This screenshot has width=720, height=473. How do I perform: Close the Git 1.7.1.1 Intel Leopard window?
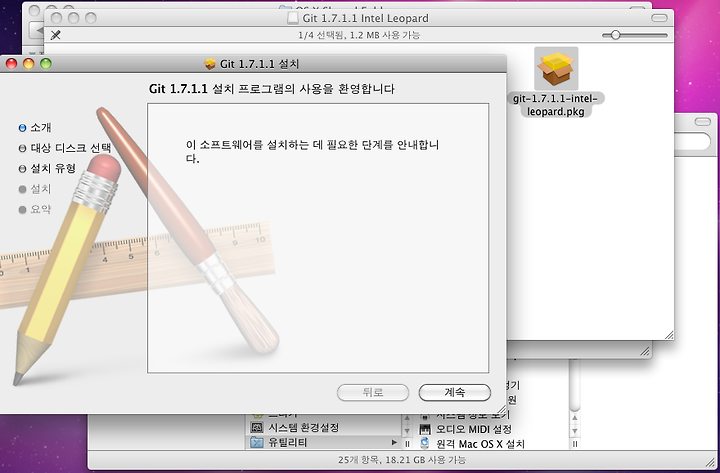[x=56, y=18]
